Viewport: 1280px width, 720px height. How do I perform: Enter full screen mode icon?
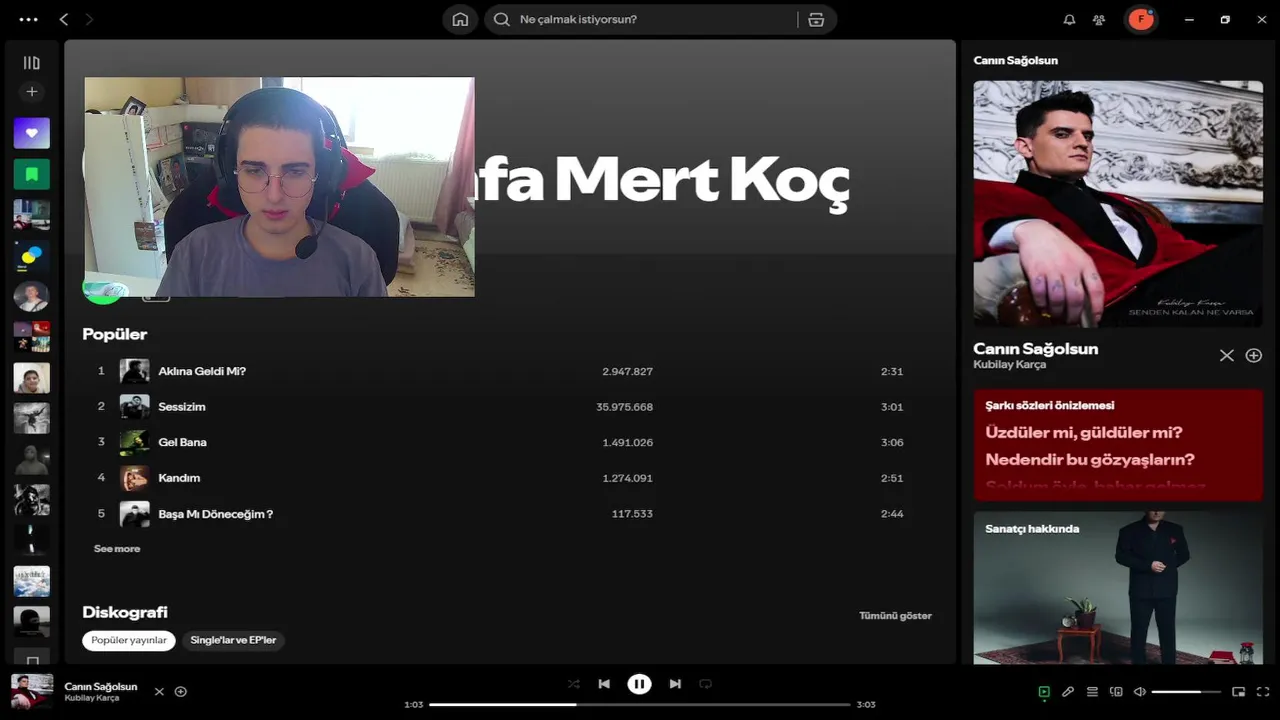[1263, 692]
